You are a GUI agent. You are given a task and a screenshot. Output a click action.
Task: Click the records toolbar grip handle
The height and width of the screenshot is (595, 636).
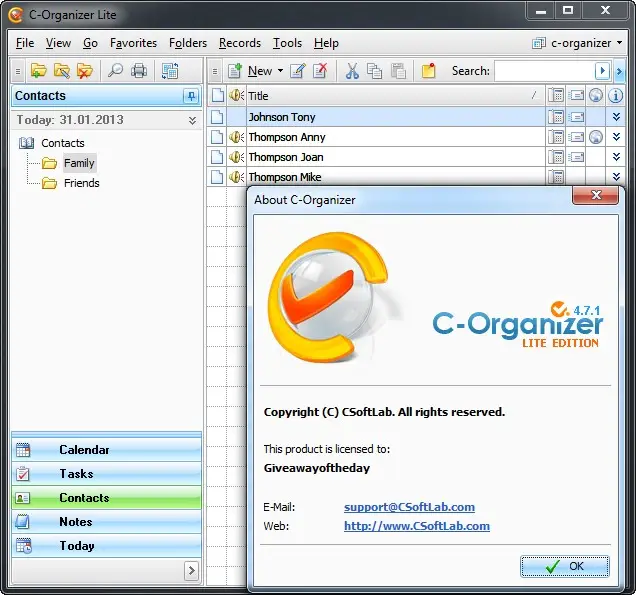(x=215, y=71)
